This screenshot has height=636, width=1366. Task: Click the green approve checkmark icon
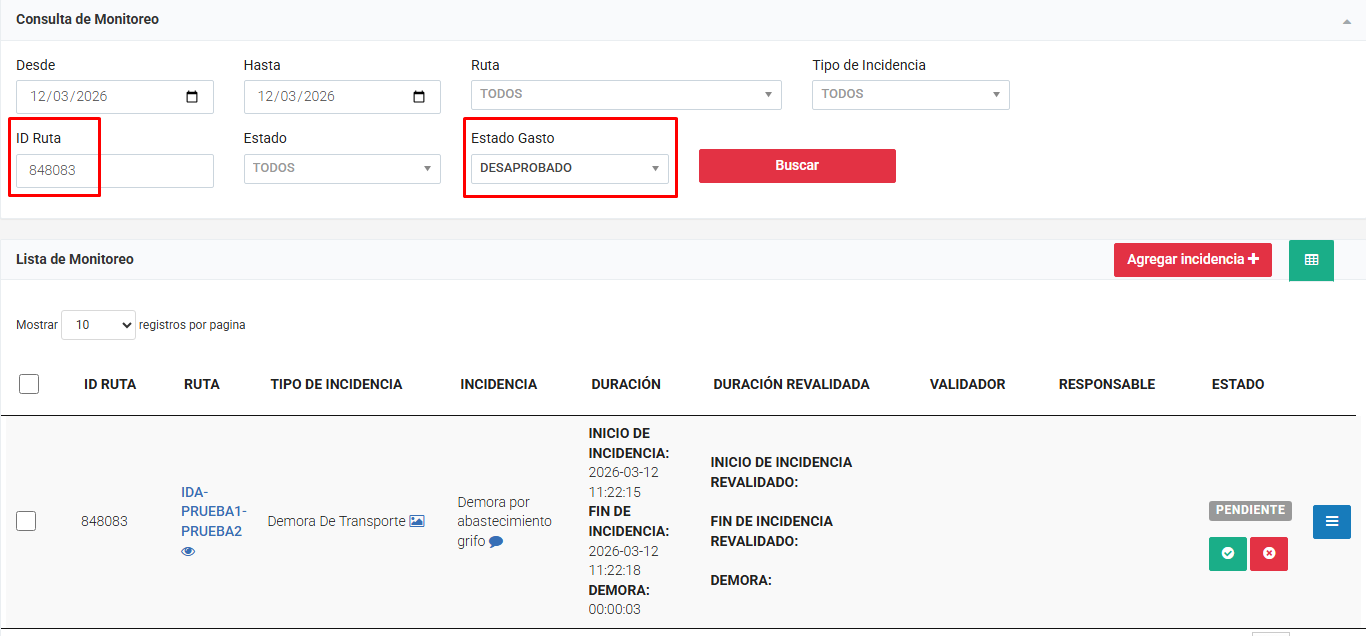coord(1227,554)
